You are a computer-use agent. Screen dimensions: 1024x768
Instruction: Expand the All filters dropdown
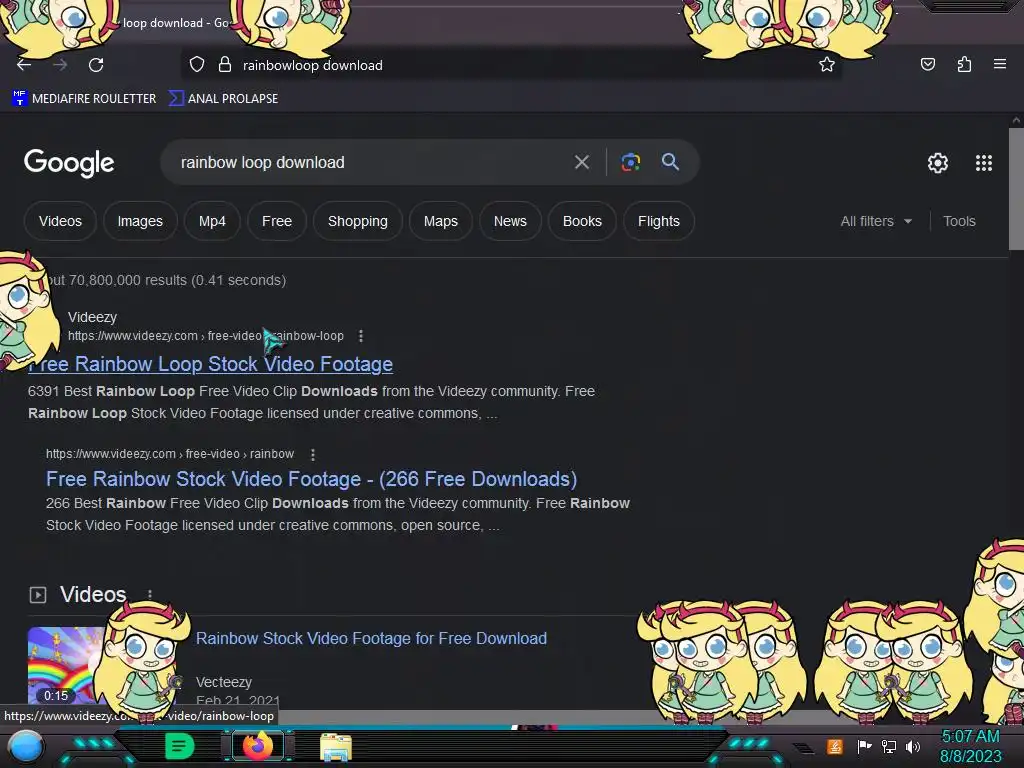coord(876,221)
